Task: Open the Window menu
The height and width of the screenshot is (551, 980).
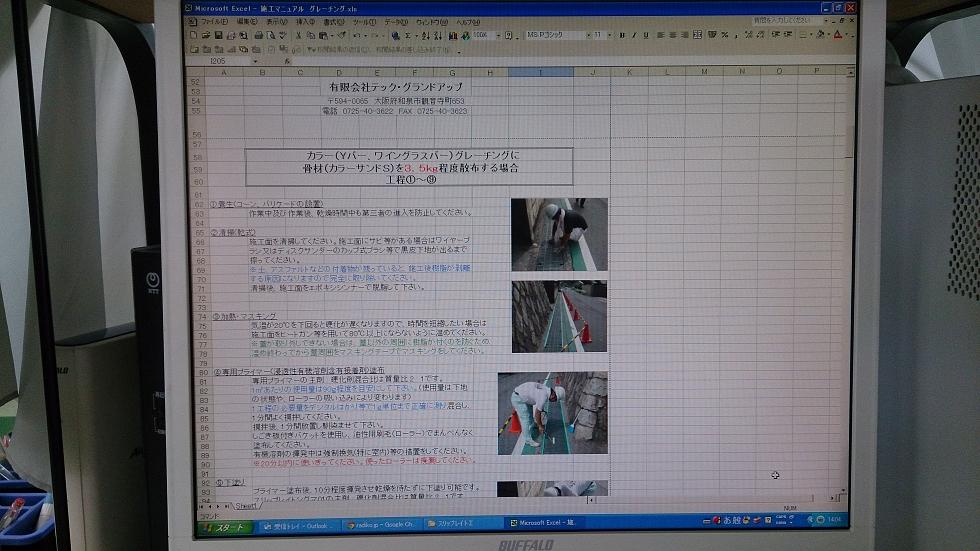Action: click(432, 21)
